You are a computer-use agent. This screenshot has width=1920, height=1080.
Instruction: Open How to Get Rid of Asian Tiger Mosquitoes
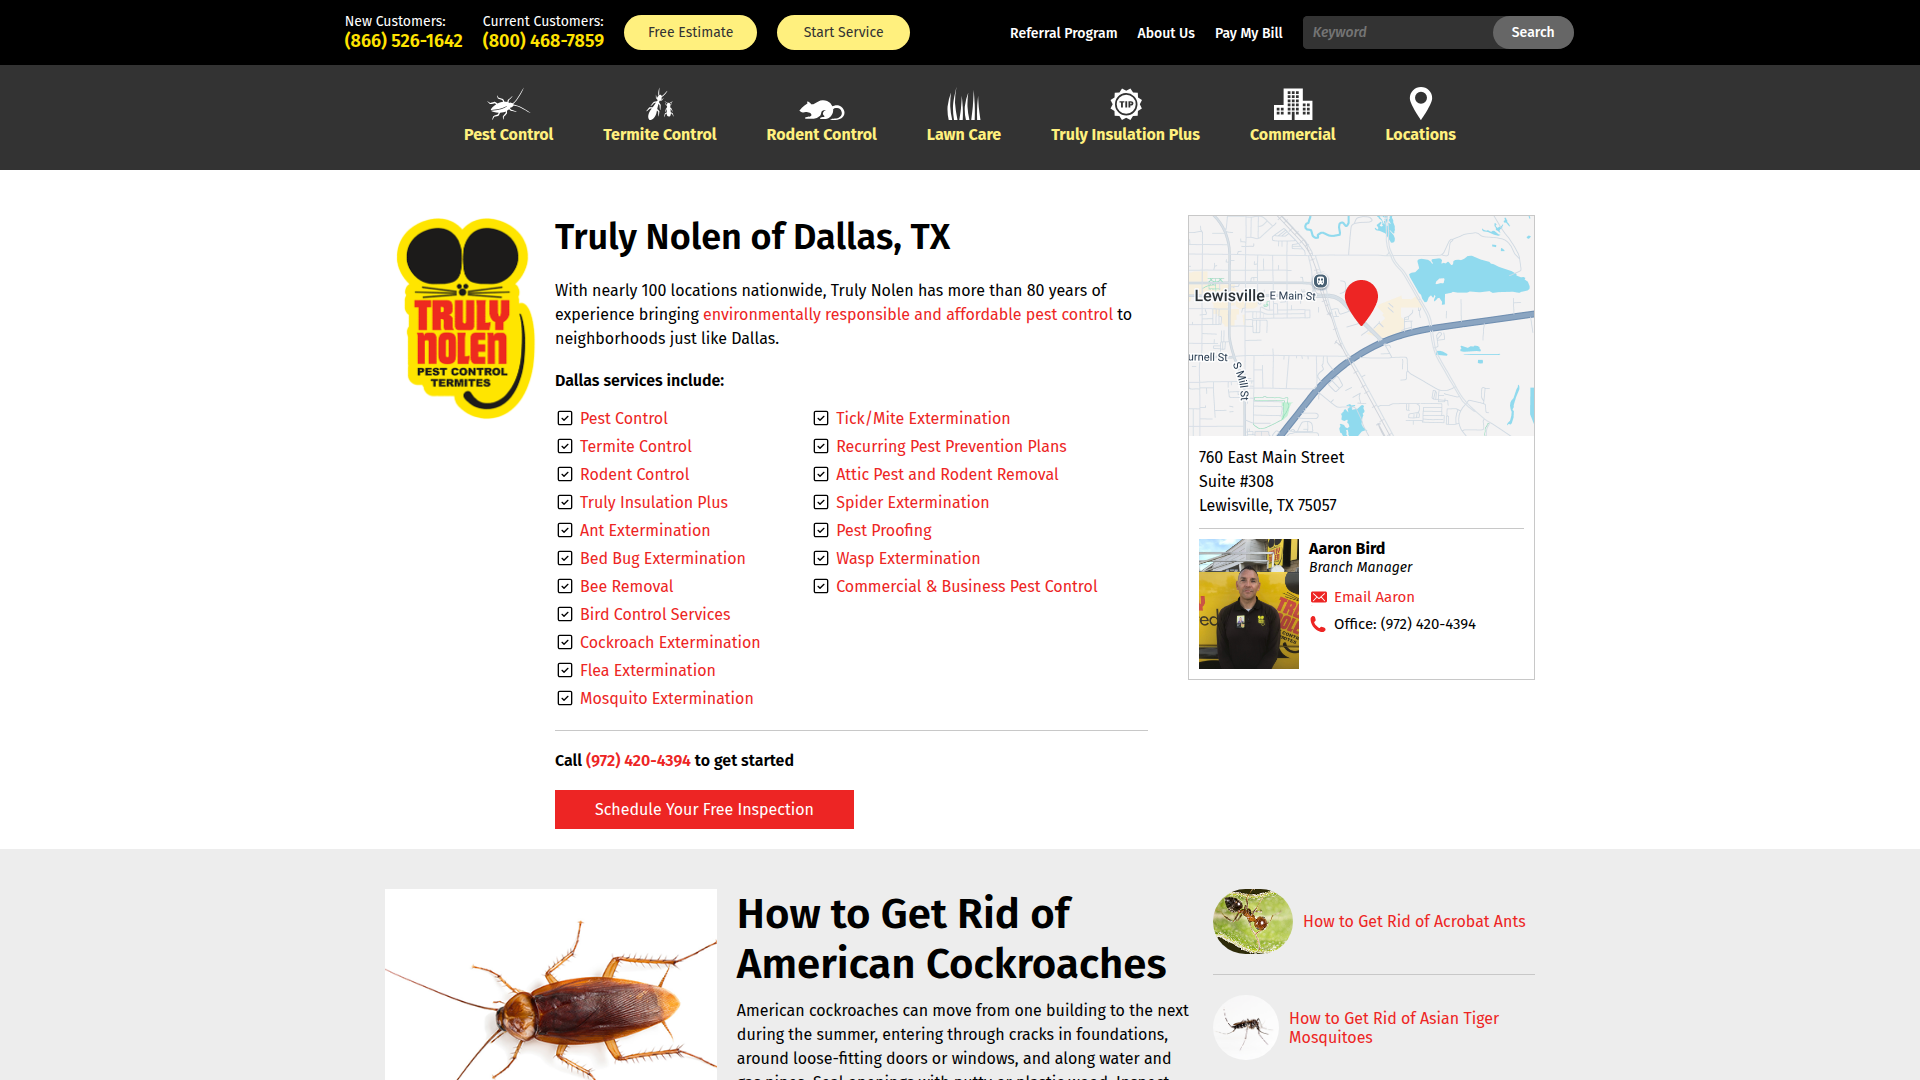click(x=1393, y=1027)
